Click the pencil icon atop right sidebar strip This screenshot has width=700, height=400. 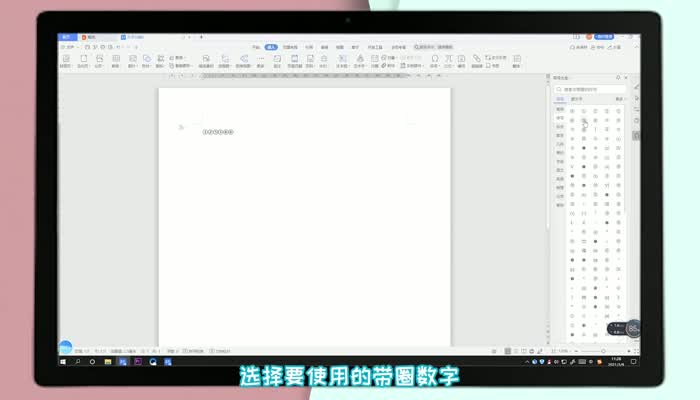[x=637, y=87]
